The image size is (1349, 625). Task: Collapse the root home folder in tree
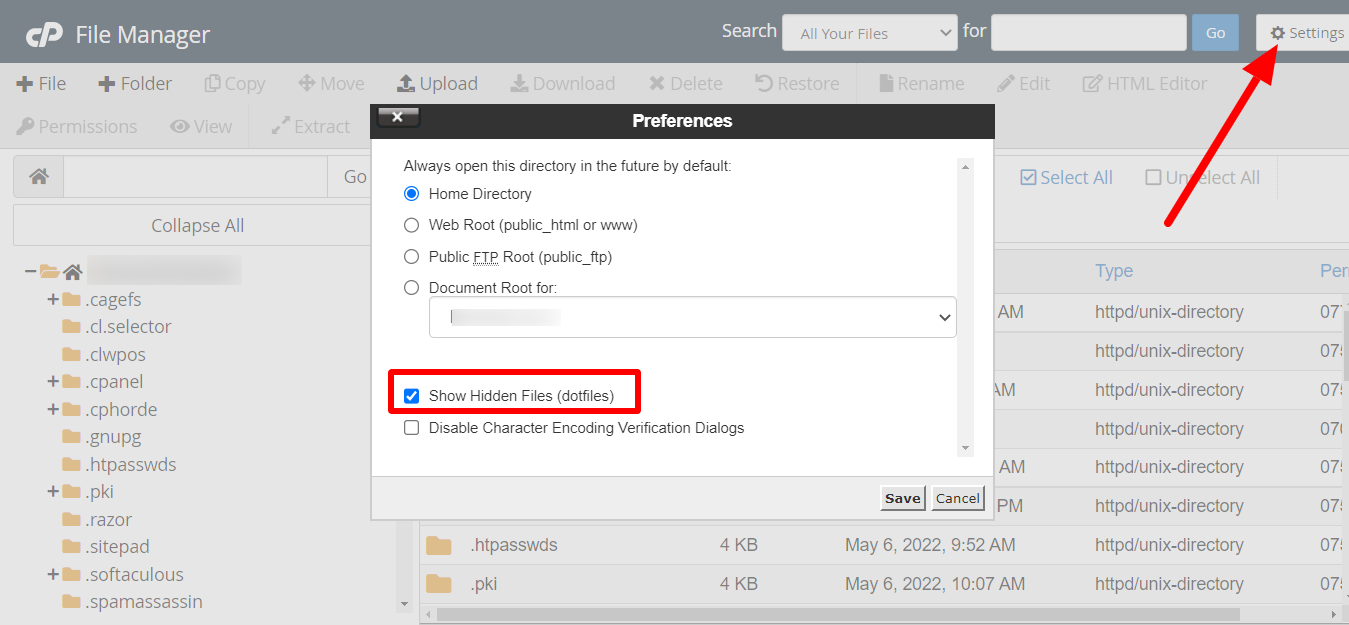click(31, 271)
